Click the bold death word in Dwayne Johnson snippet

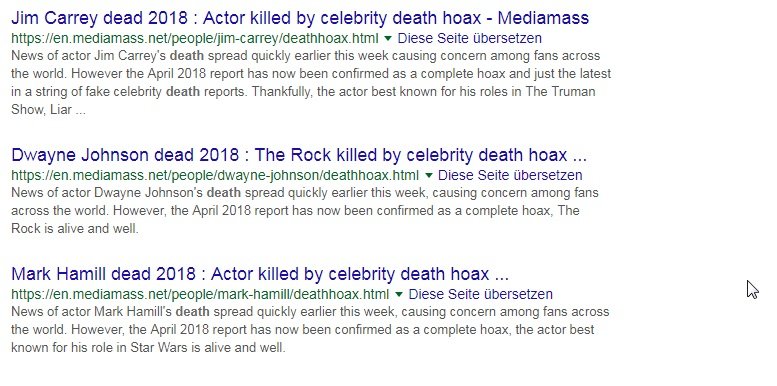pyautogui.click(x=223, y=193)
